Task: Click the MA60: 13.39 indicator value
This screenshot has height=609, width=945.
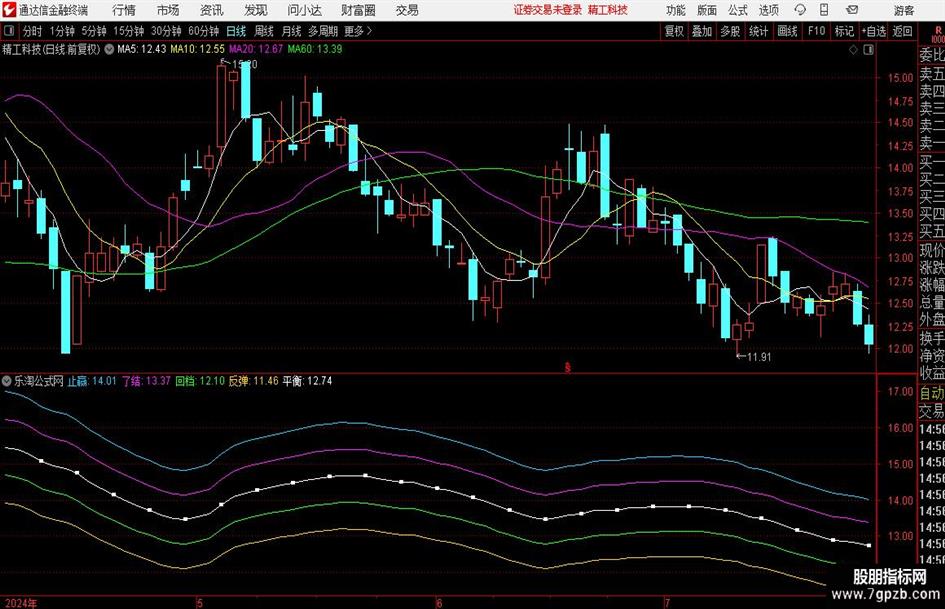Action: point(315,49)
